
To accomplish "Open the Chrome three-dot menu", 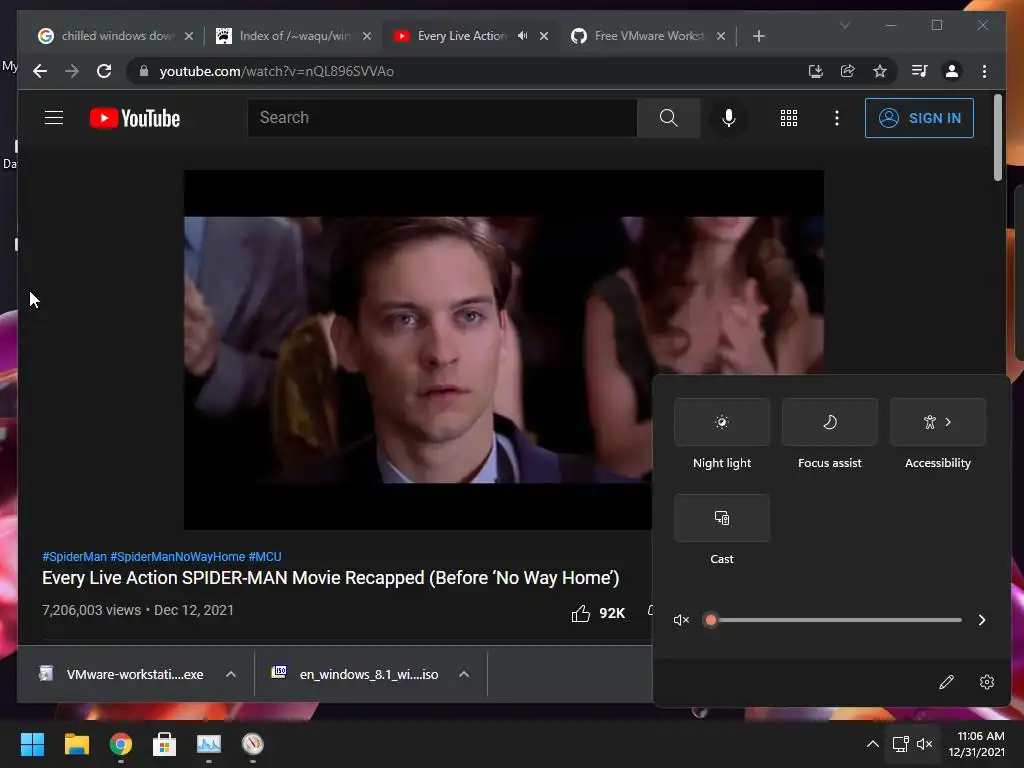I will tap(985, 71).
